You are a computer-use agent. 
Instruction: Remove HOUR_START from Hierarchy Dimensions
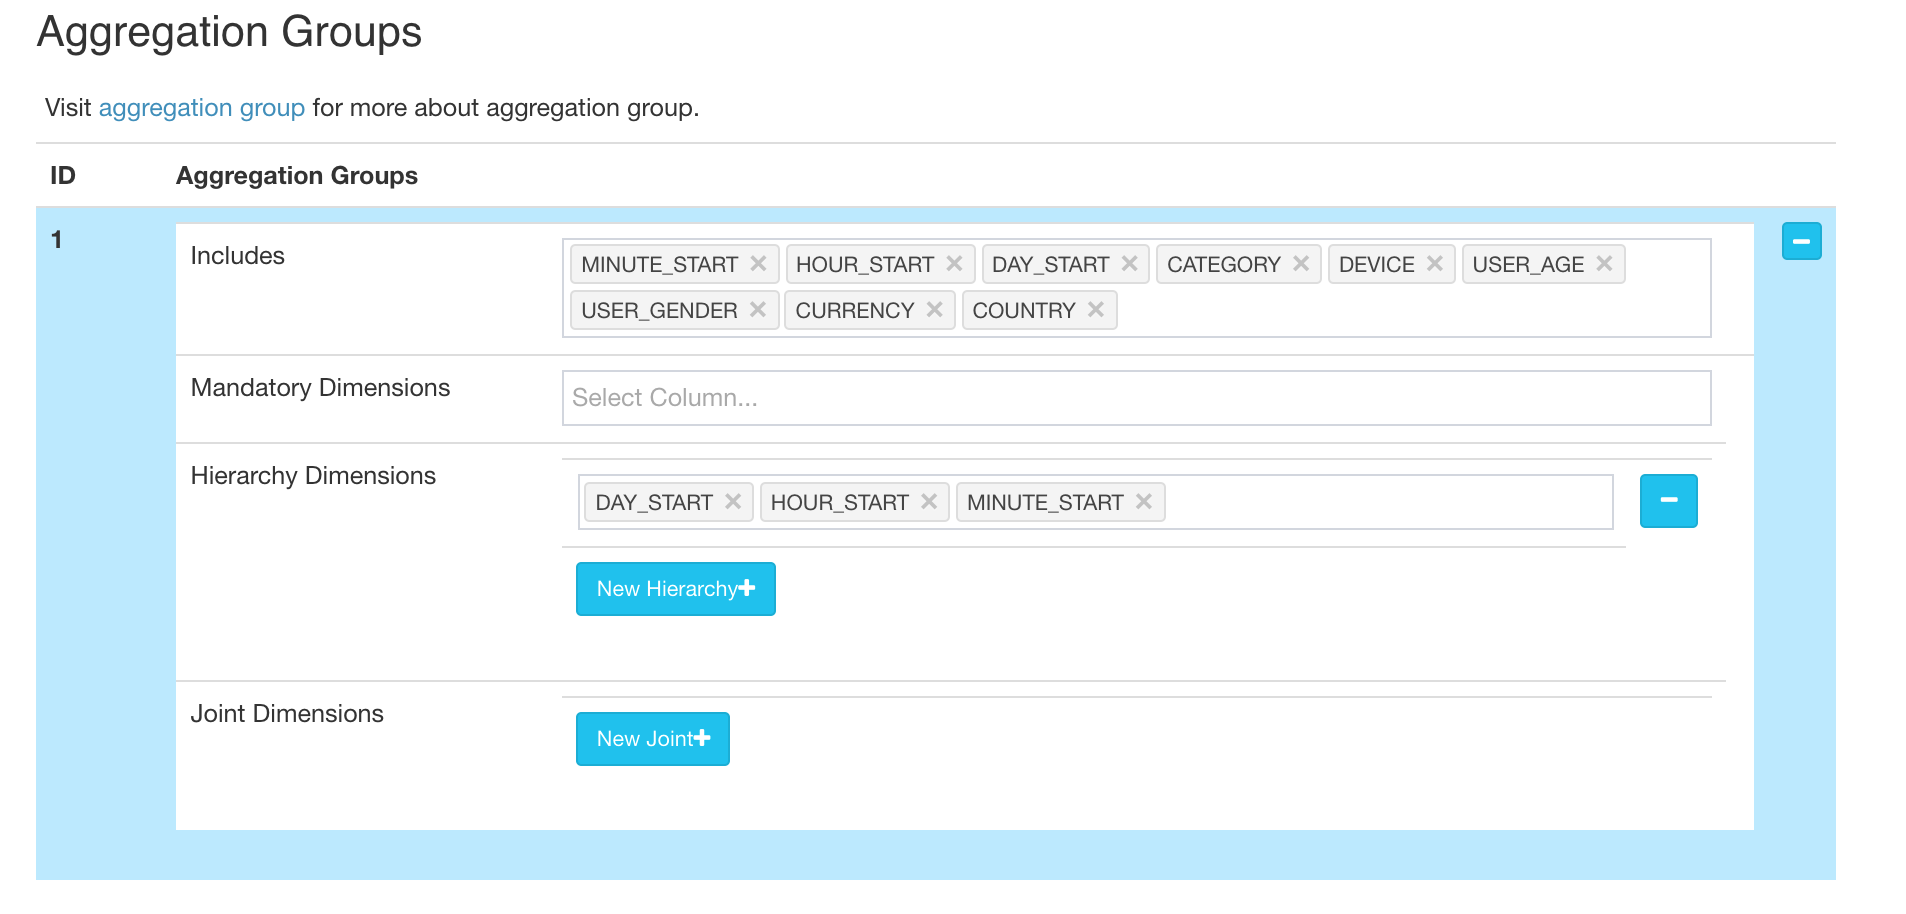click(929, 502)
